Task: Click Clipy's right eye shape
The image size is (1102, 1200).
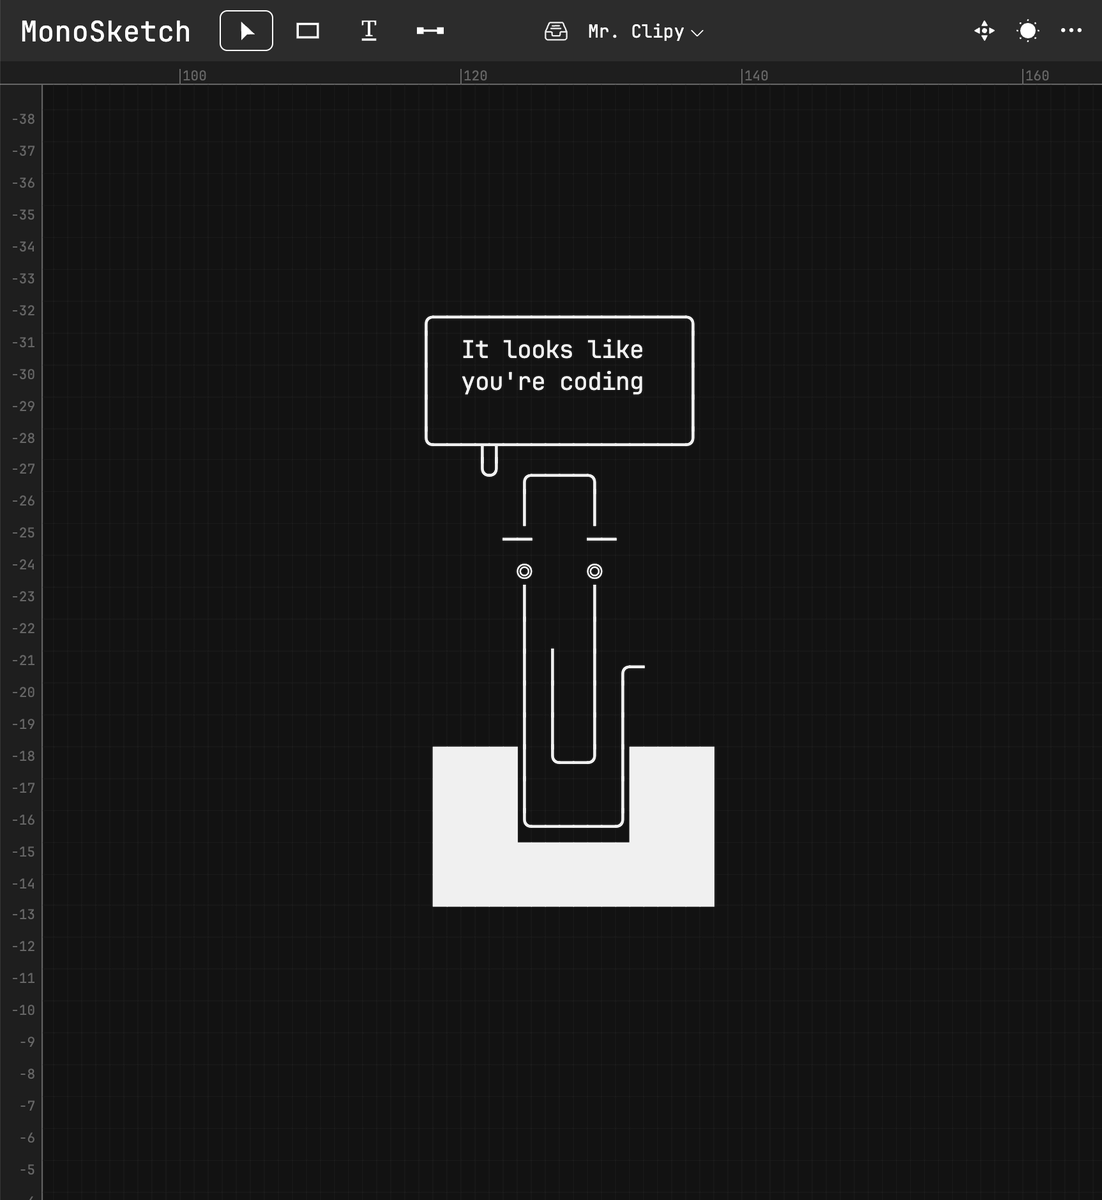Action: pyautogui.click(x=594, y=571)
